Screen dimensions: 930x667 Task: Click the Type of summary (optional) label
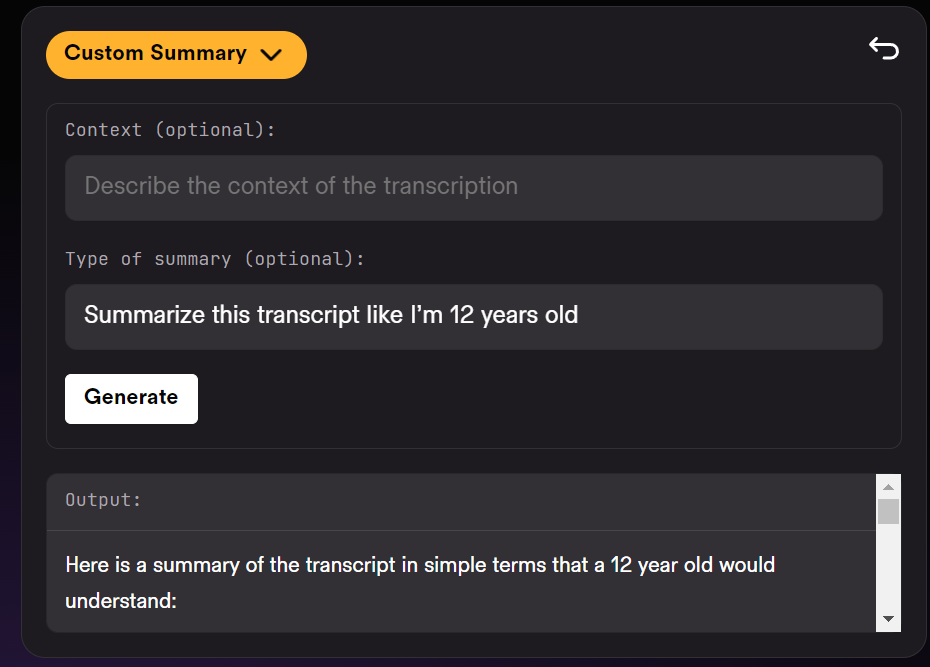tap(215, 259)
